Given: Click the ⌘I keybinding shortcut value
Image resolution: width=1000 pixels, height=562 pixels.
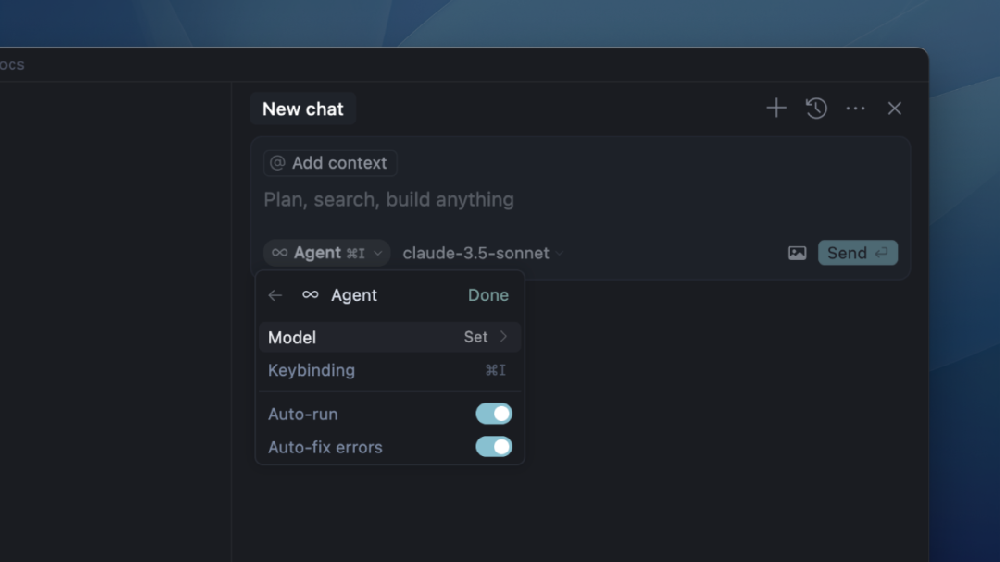Looking at the screenshot, I should pos(495,370).
